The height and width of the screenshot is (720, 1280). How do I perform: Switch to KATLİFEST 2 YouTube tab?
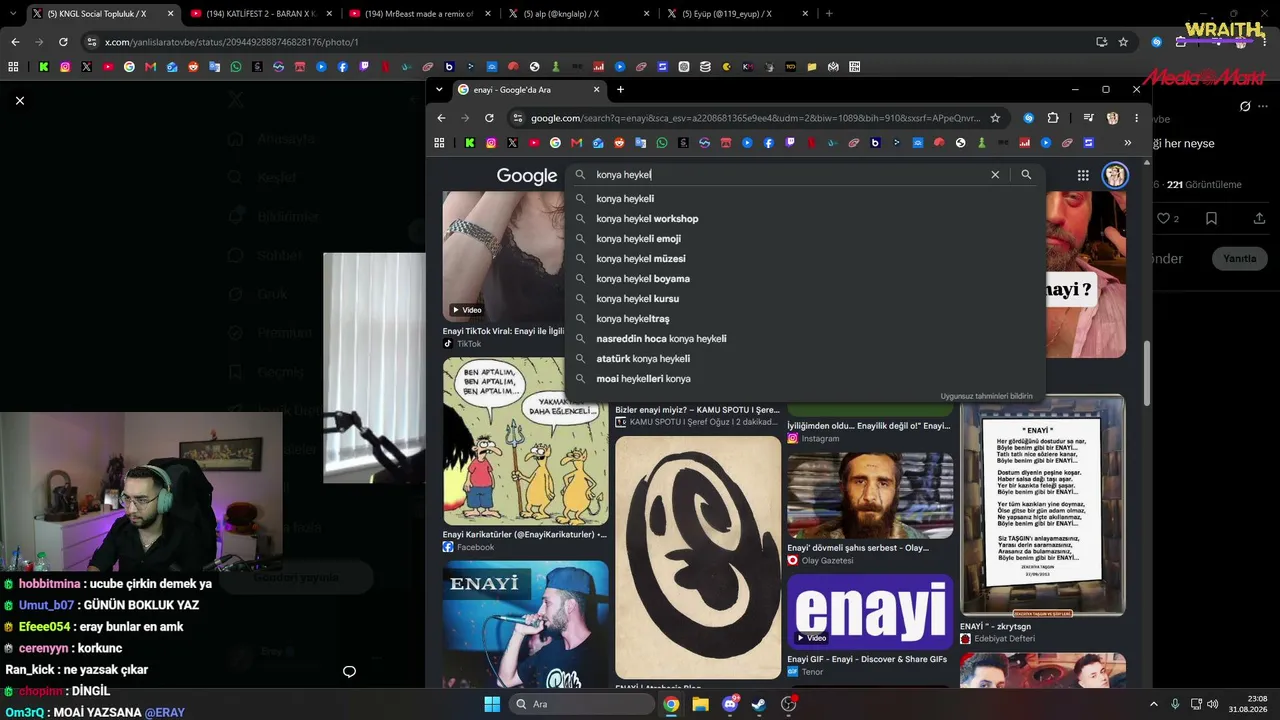[260, 14]
